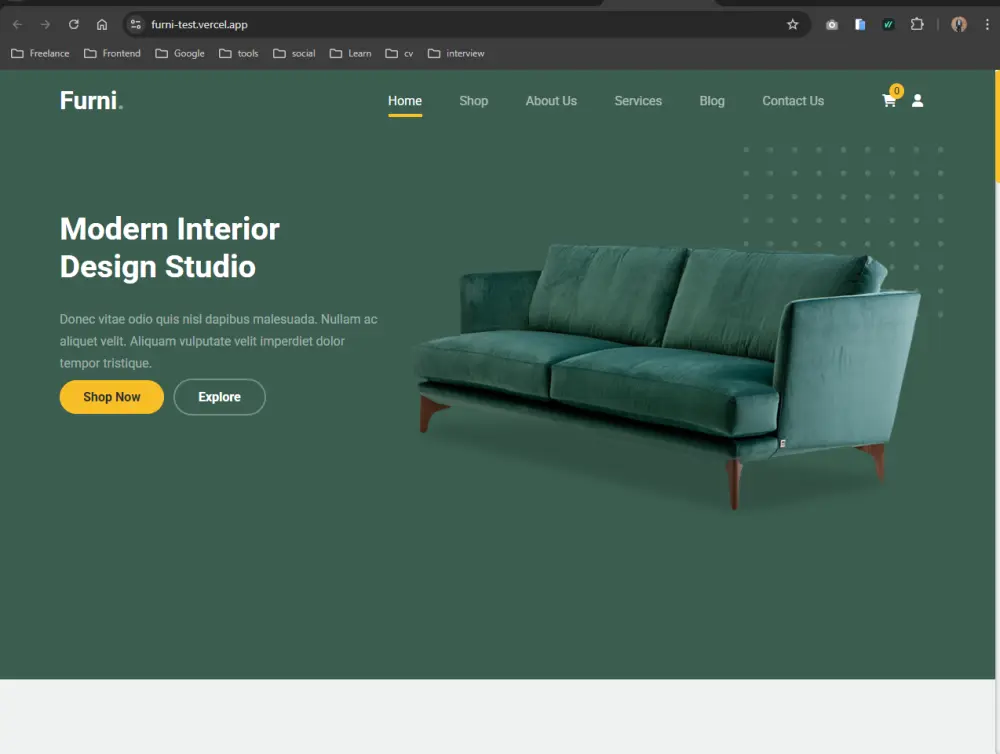Viewport: 1000px width, 754px height.
Task: Go to the Shop page
Action: point(473,101)
